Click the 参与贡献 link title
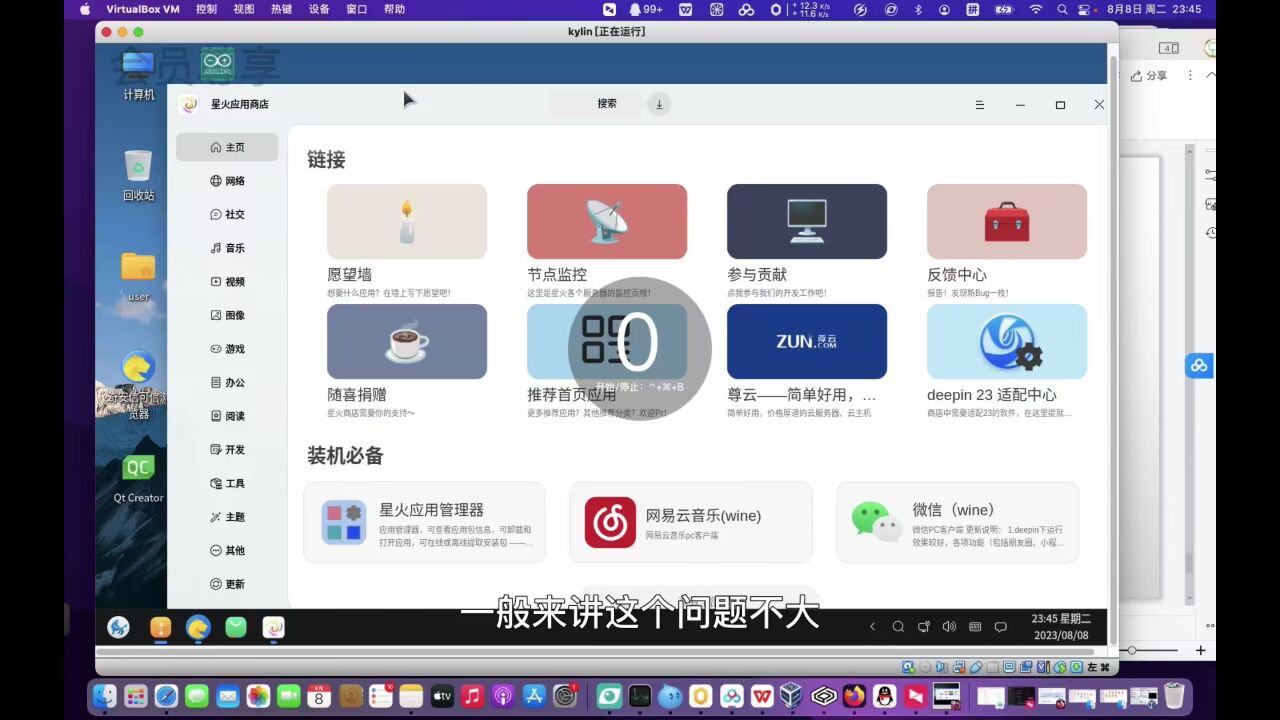 point(757,274)
